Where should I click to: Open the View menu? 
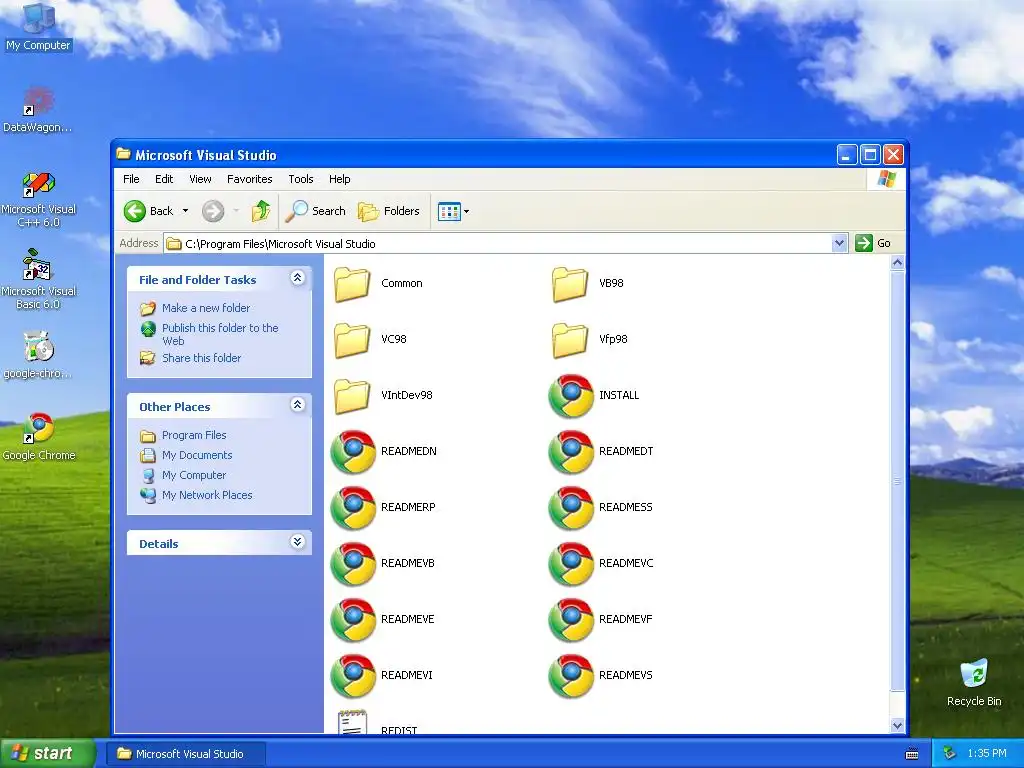click(200, 179)
